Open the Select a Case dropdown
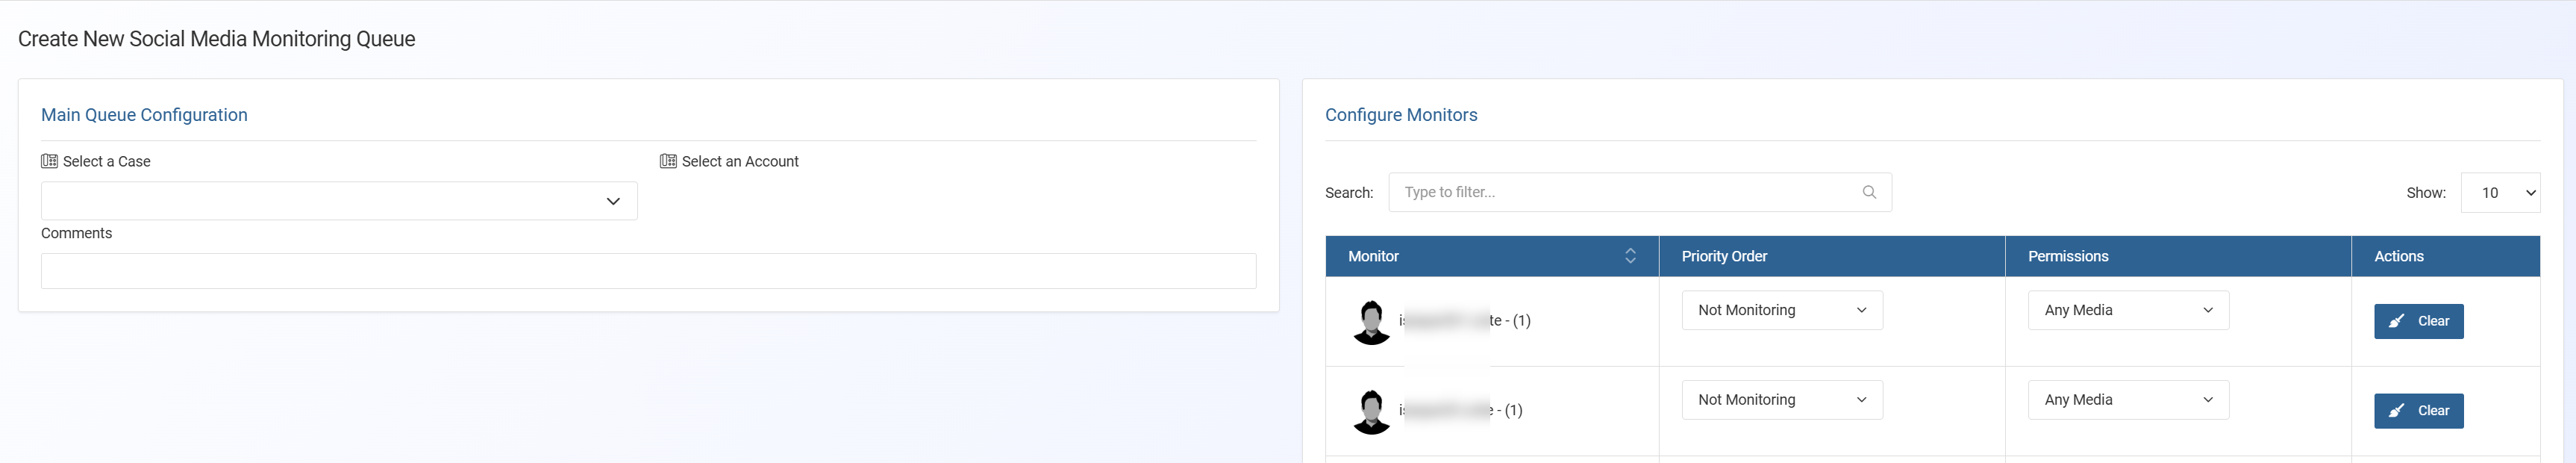This screenshot has height=463, width=2576. (339, 201)
